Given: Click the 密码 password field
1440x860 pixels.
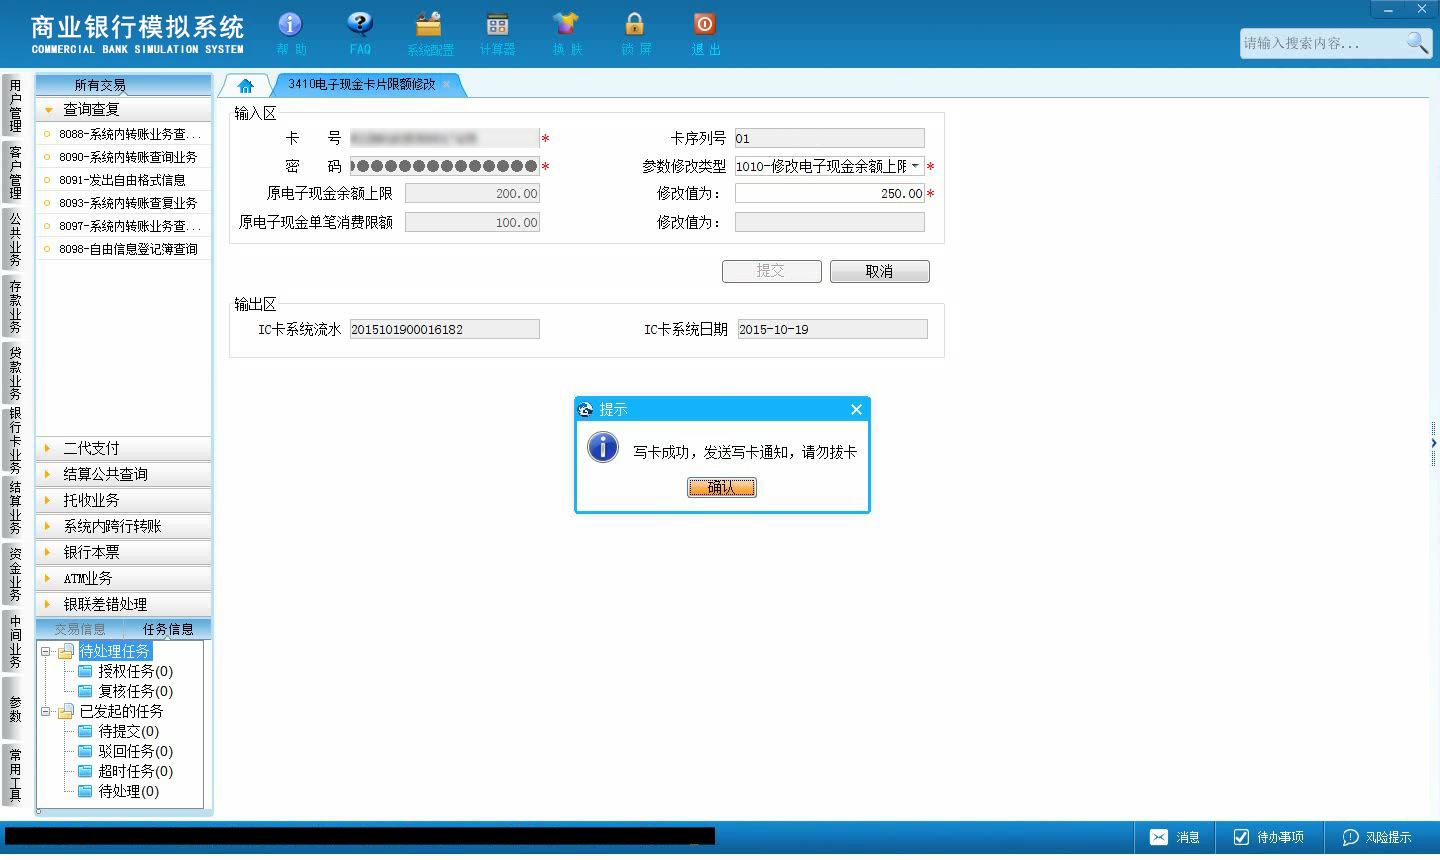Looking at the screenshot, I should (444, 166).
